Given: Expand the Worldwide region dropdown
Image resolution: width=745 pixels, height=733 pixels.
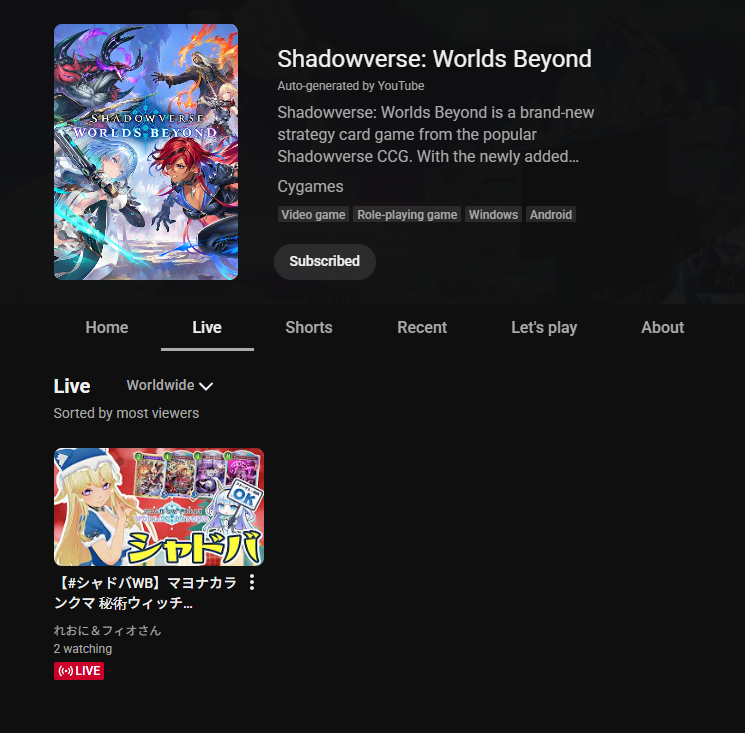Looking at the screenshot, I should click(170, 385).
